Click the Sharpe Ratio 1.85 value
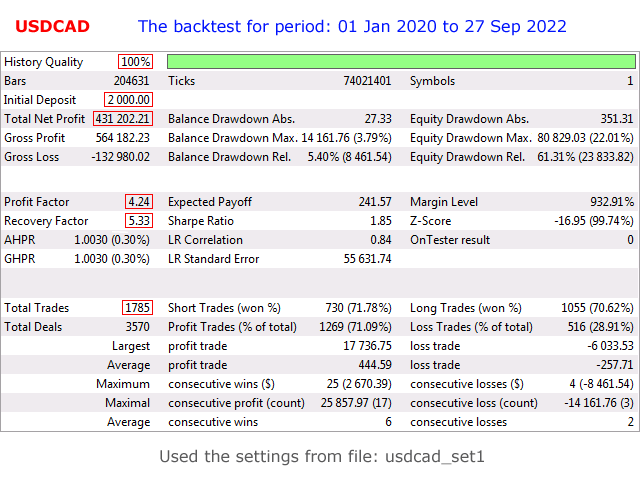640x480 pixels. [x=378, y=221]
